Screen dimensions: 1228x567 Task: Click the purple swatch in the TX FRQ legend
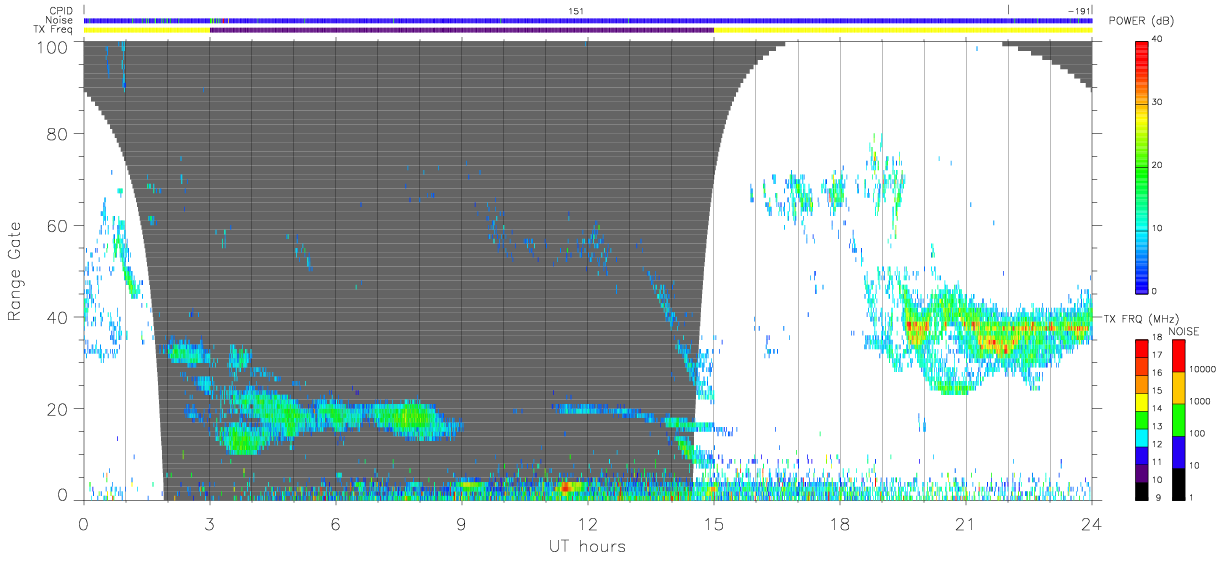click(x=1142, y=473)
